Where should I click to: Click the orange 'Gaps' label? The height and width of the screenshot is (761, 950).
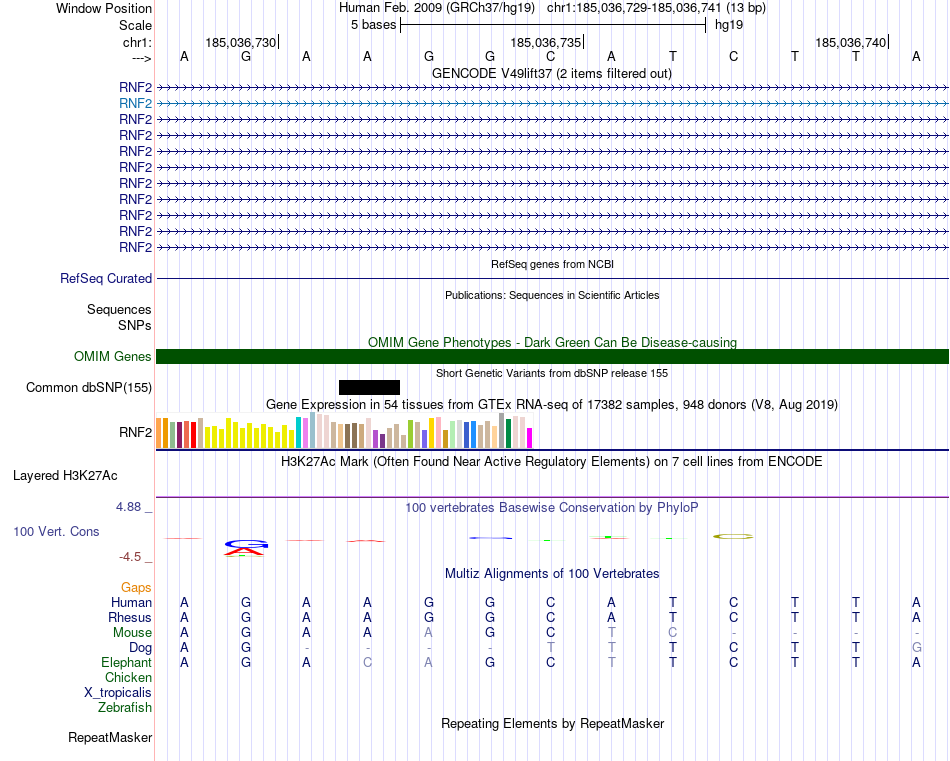pos(136,588)
